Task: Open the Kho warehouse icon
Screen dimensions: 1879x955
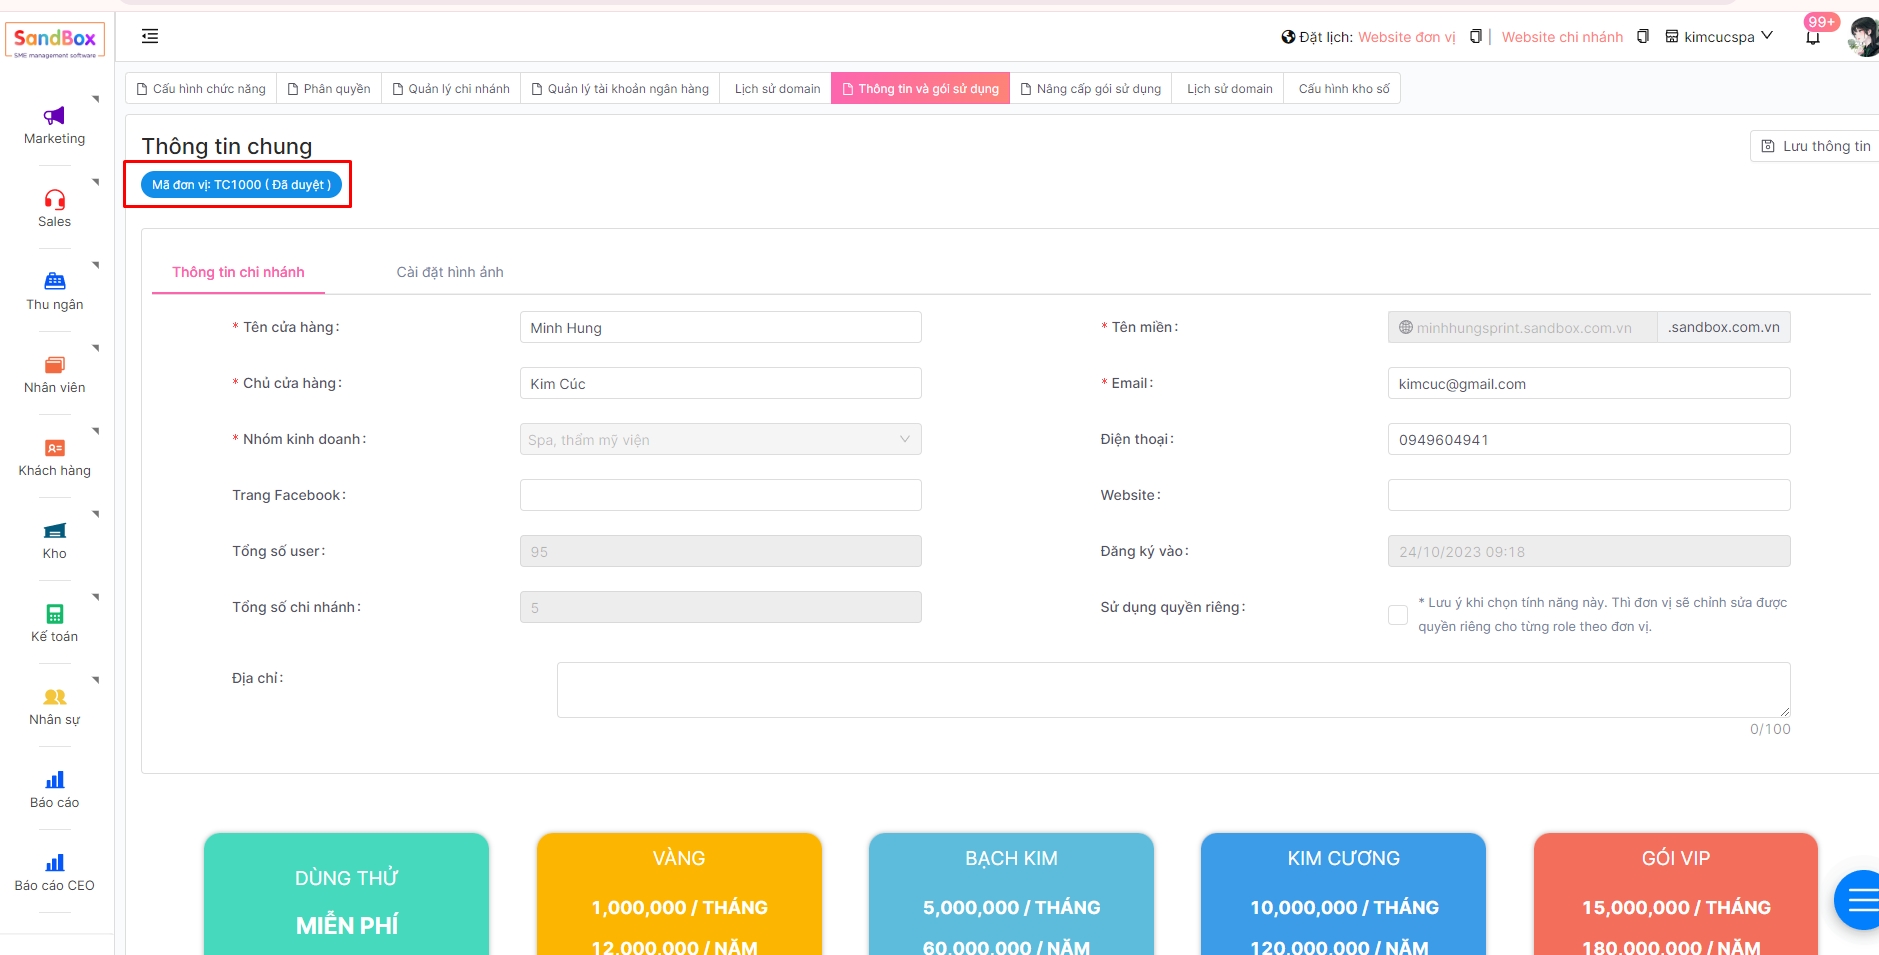Action: pos(54,531)
